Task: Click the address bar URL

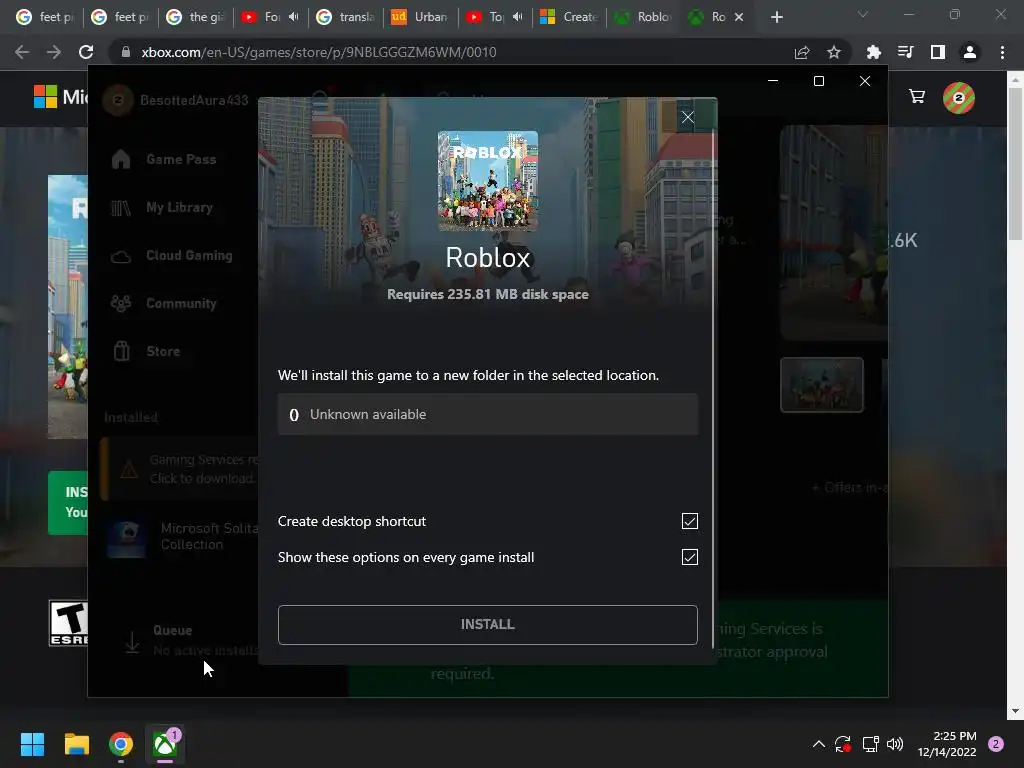Action: [319, 52]
